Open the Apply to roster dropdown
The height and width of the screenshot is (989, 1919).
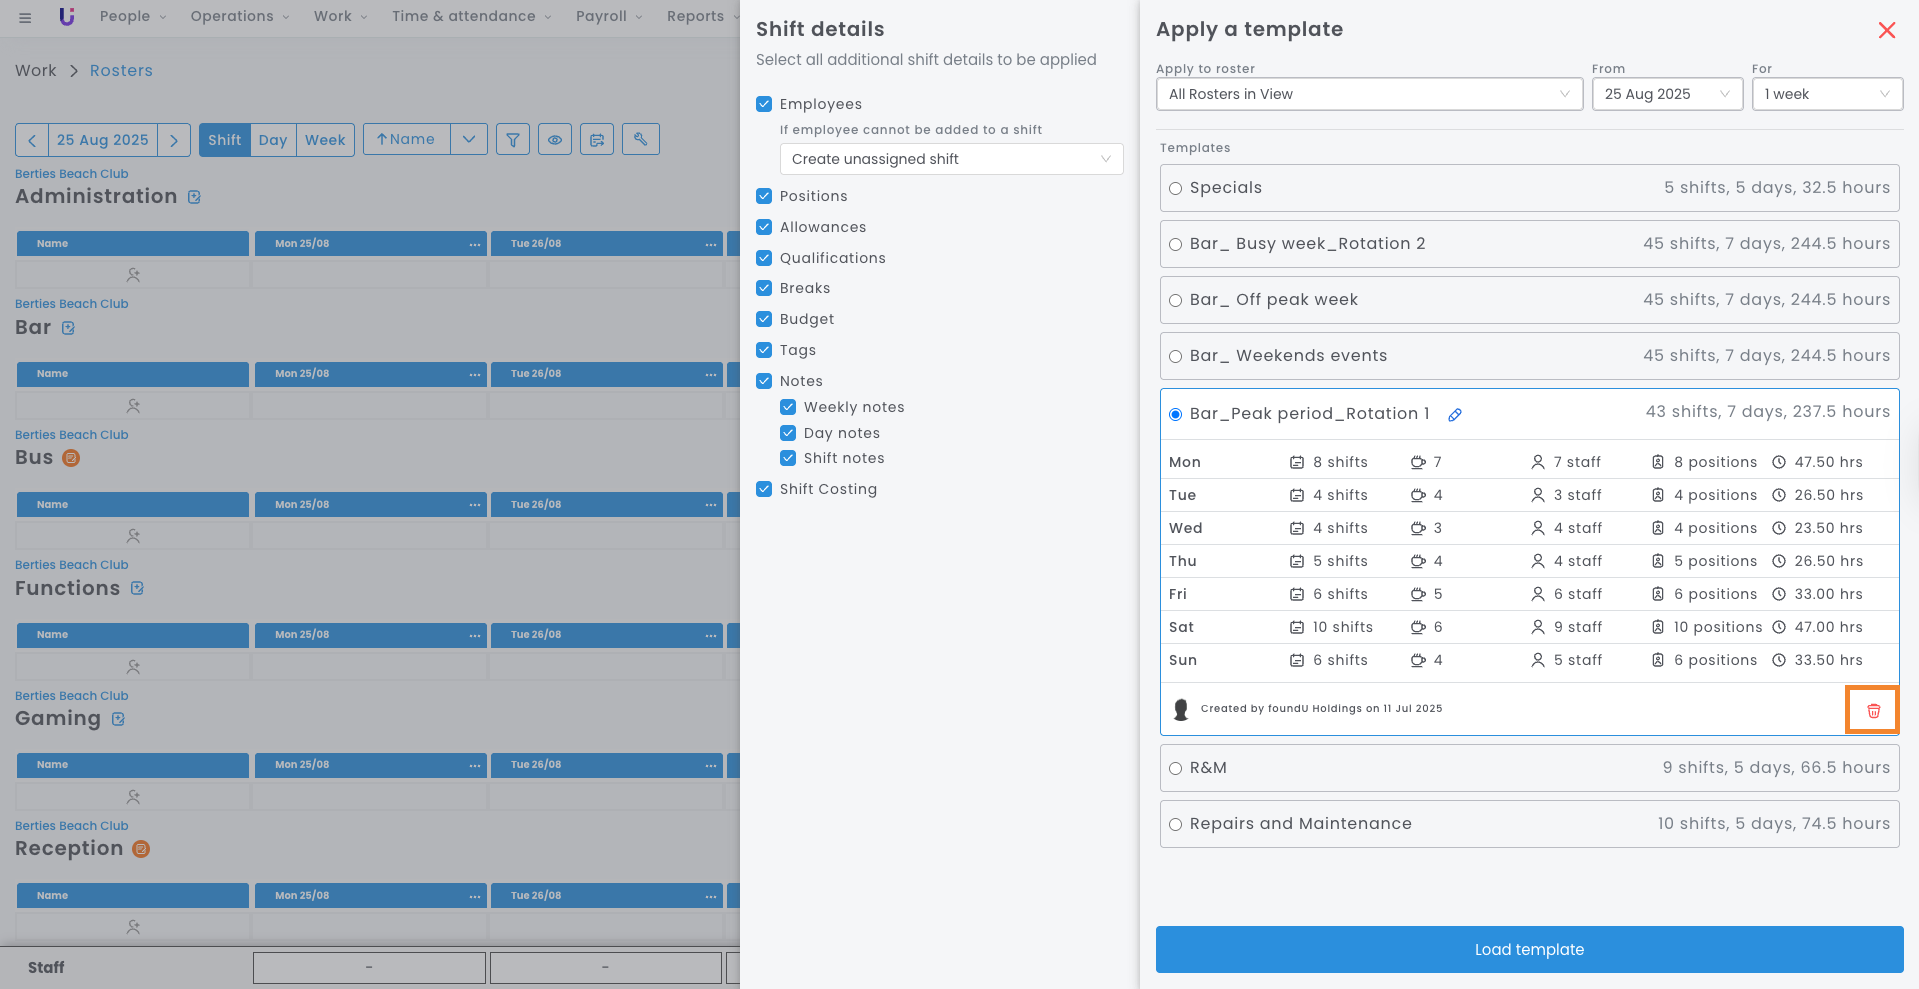(x=1368, y=94)
